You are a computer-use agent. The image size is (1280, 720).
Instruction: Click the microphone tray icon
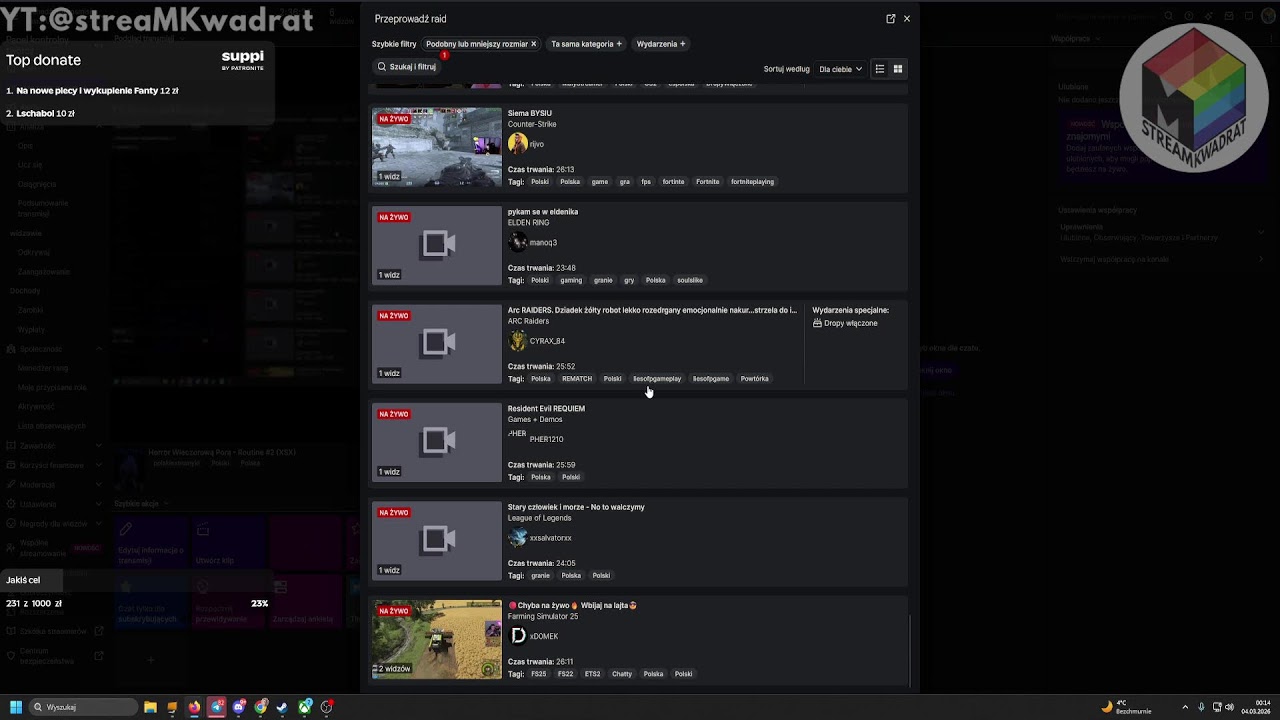click(1201, 707)
